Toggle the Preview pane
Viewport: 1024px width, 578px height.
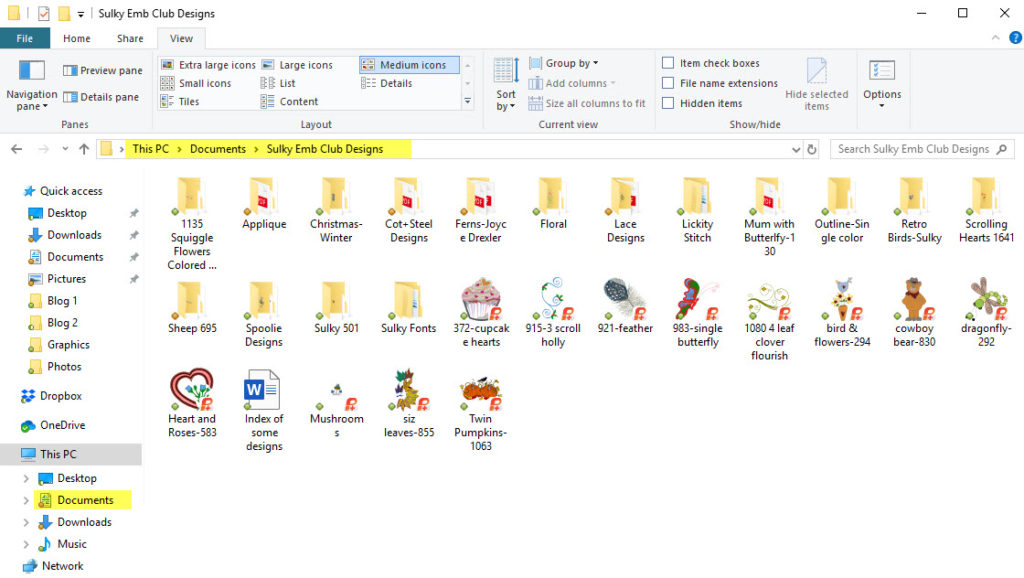click(x=103, y=70)
